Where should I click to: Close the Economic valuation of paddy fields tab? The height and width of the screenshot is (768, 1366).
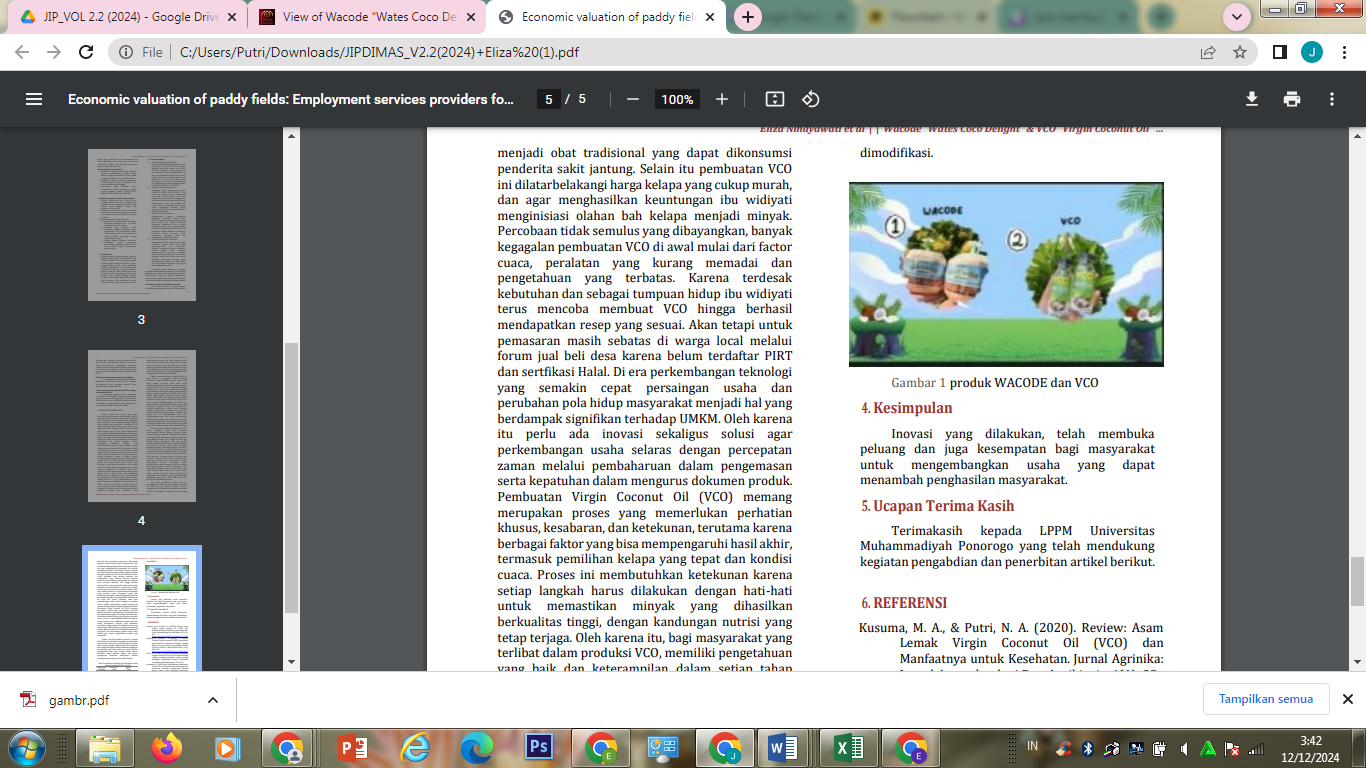(709, 17)
